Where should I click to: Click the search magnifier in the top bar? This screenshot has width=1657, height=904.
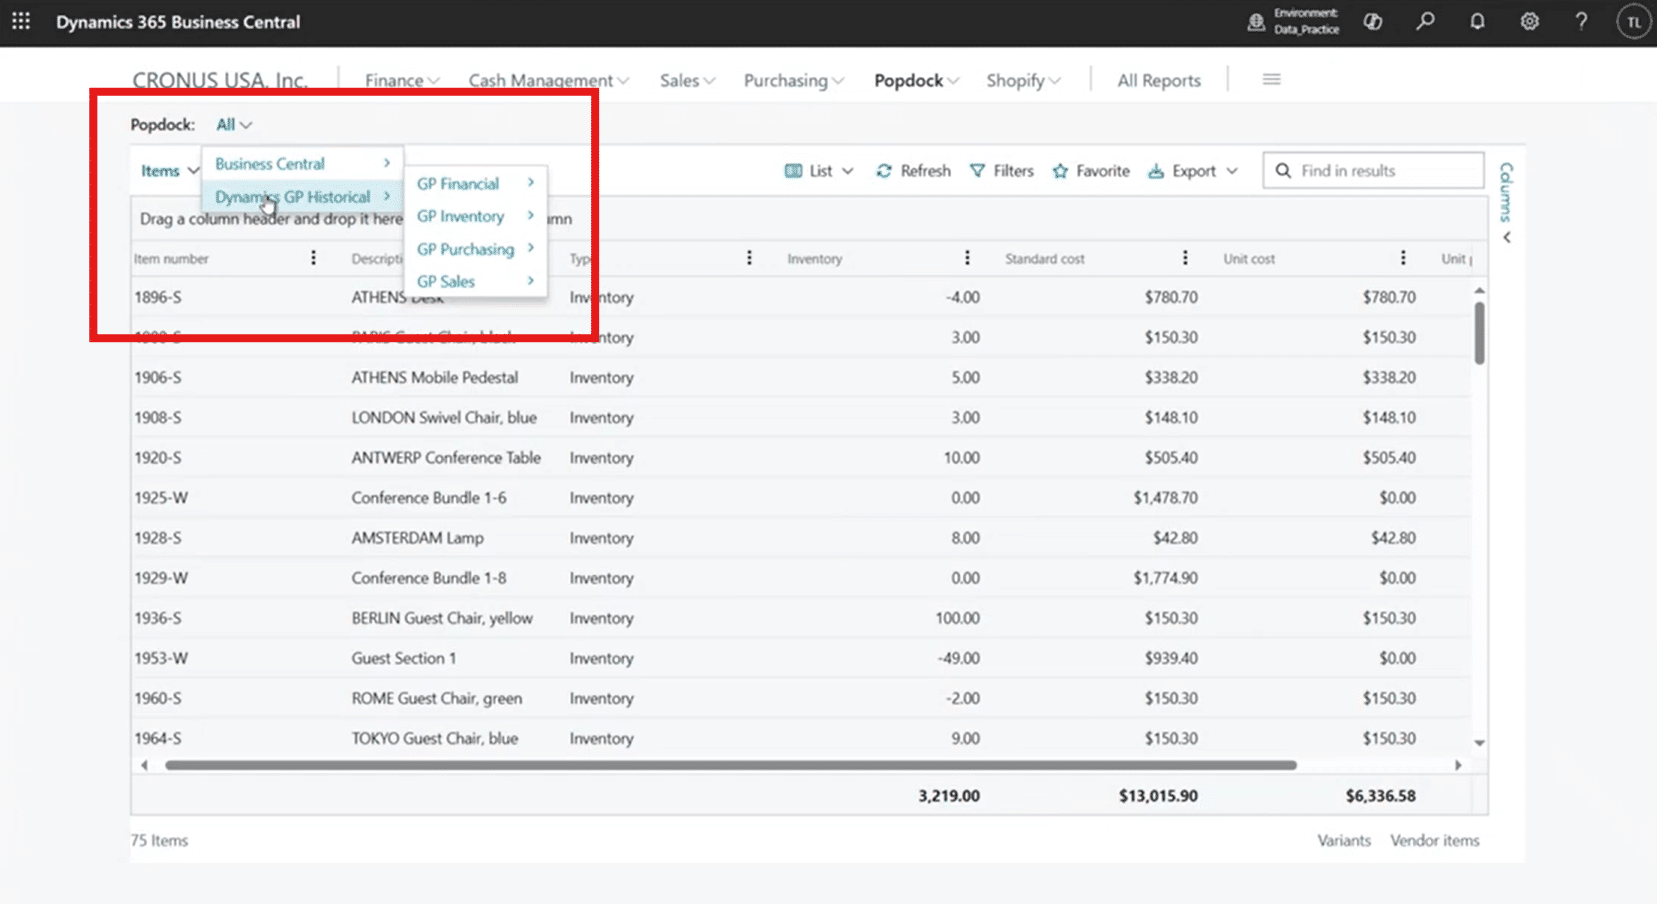tap(1425, 21)
